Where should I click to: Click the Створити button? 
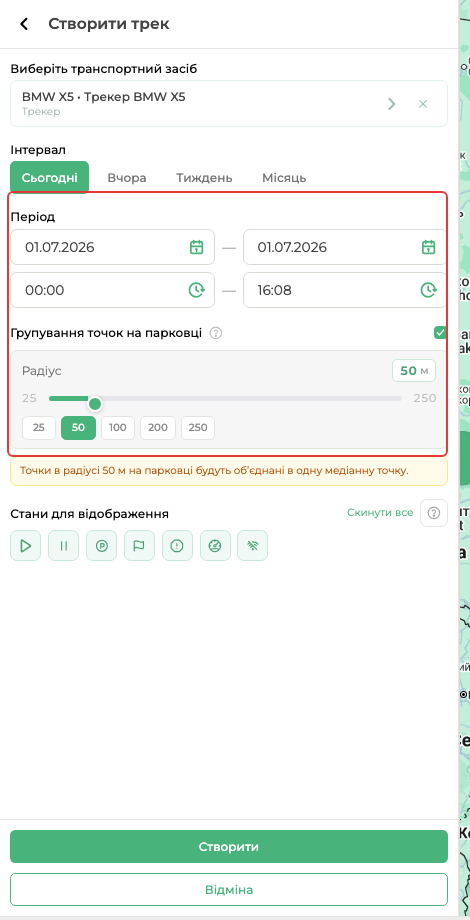pyautogui.click(x=229, y=847)
